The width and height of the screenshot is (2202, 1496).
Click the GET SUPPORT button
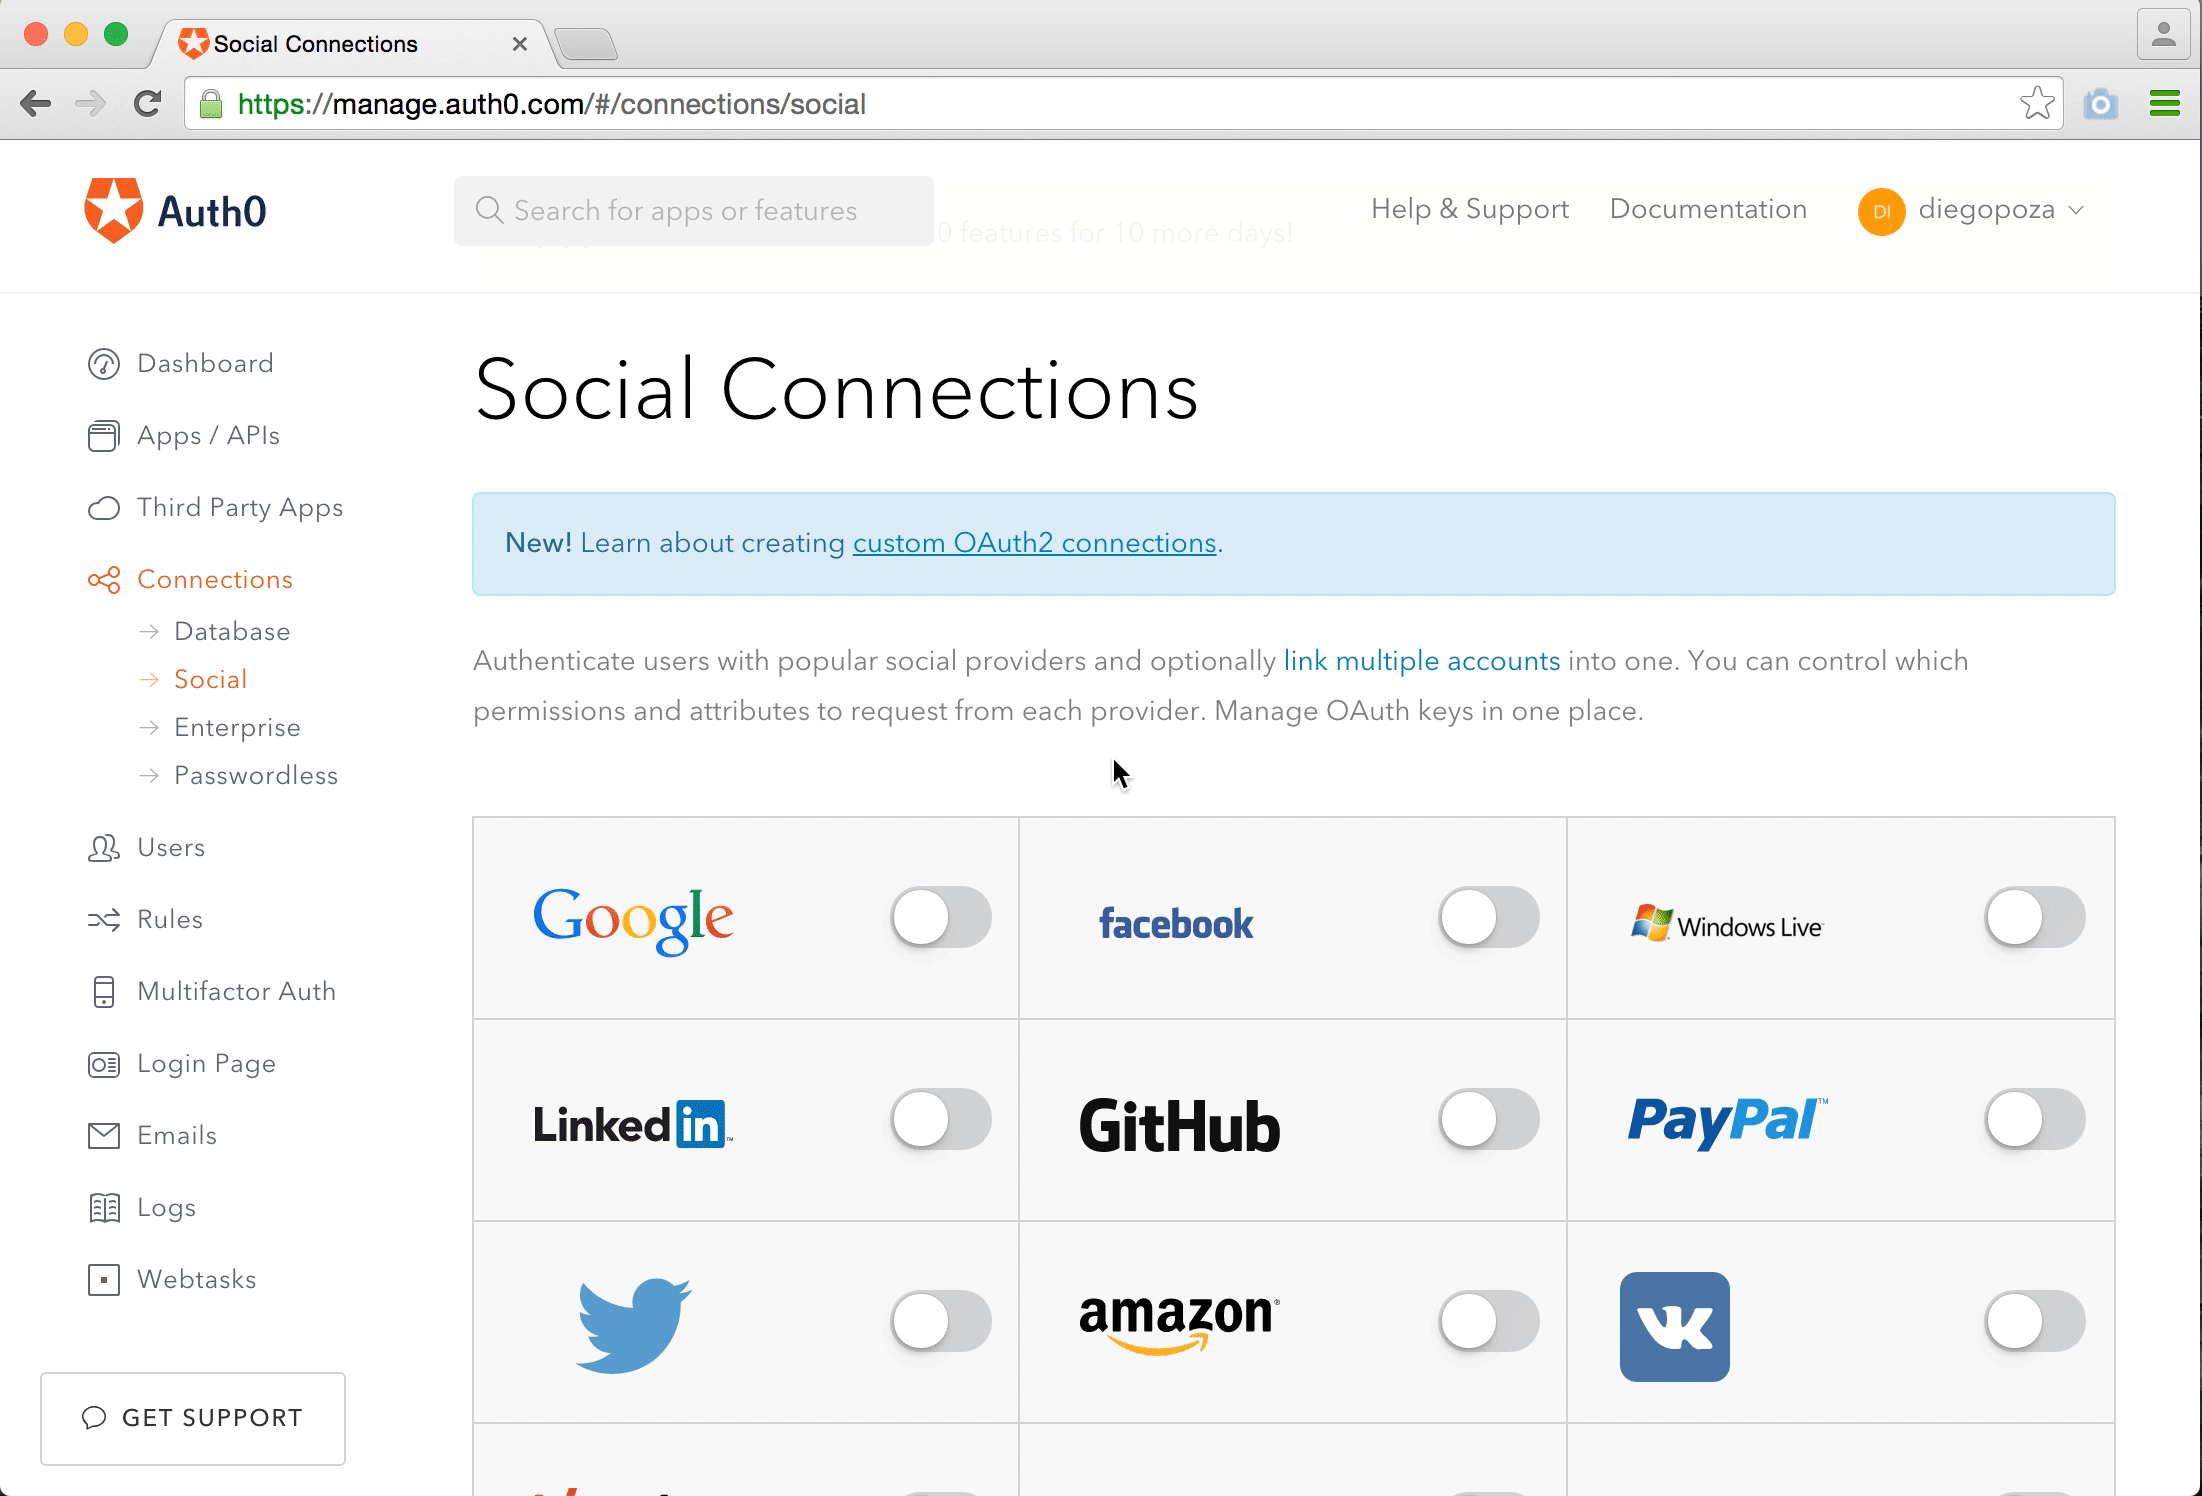click(194, 1418)
